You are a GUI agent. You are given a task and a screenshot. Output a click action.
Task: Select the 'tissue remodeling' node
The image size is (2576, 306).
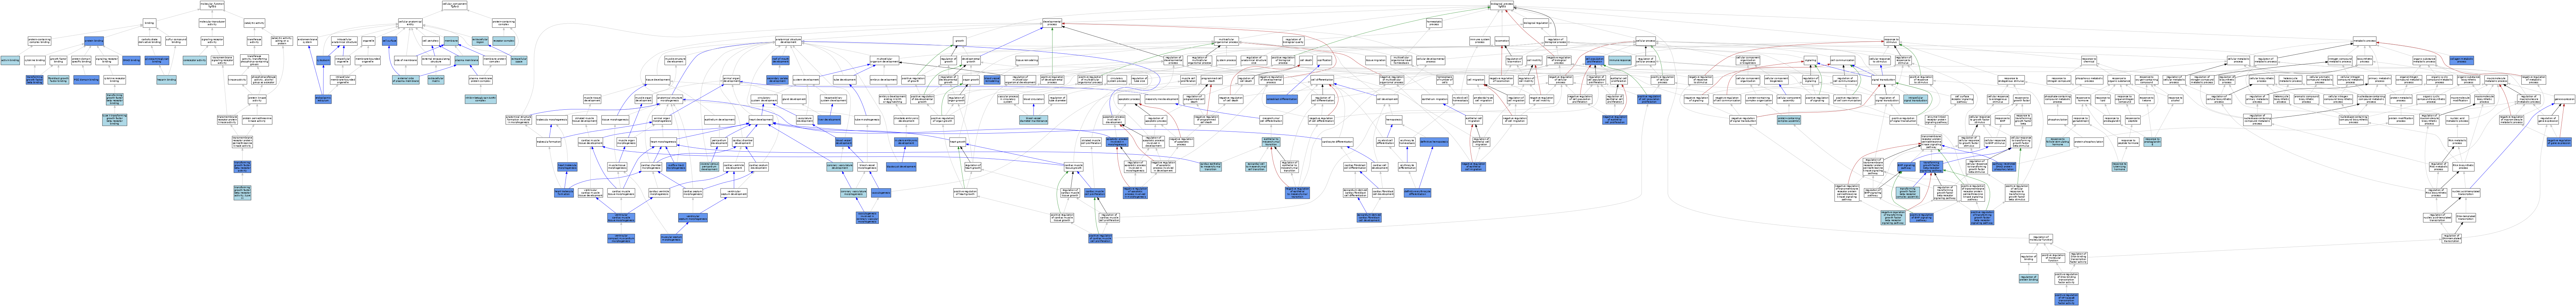tap(1027, 60)
